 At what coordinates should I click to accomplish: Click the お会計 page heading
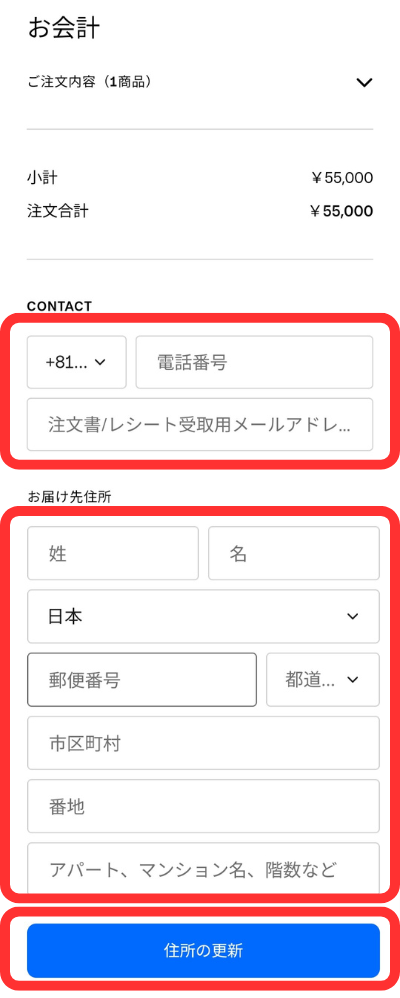click(64, 29)
